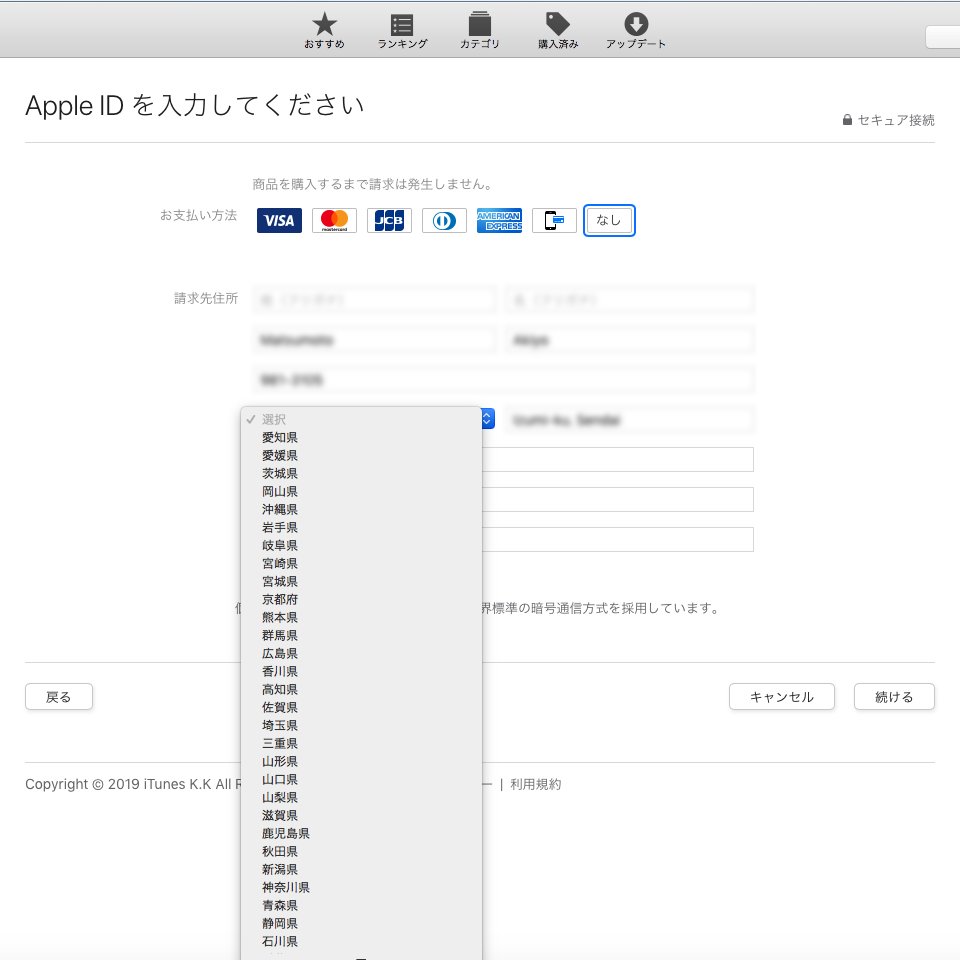
Task: Click the 続ける (Continue) button
Action: 894,697
